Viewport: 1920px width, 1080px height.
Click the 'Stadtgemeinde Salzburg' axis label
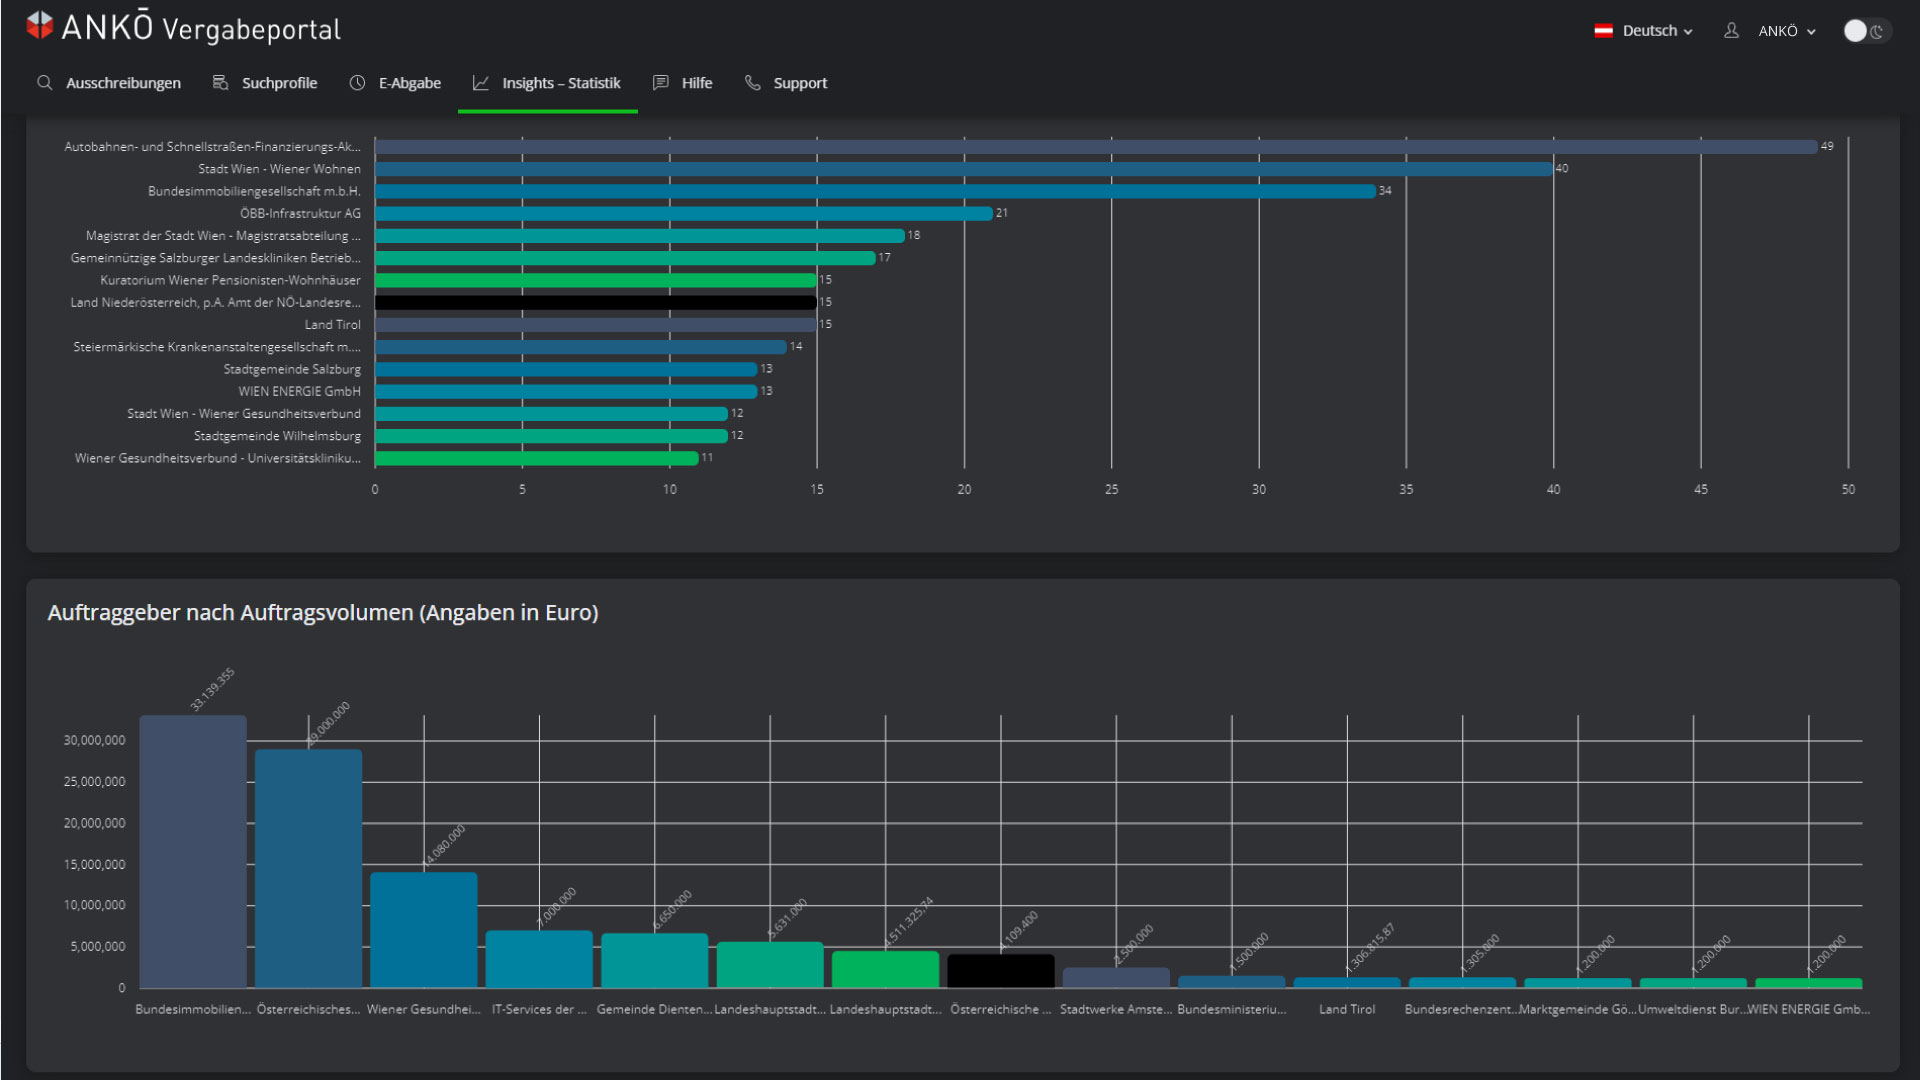(x=292, y=369)
